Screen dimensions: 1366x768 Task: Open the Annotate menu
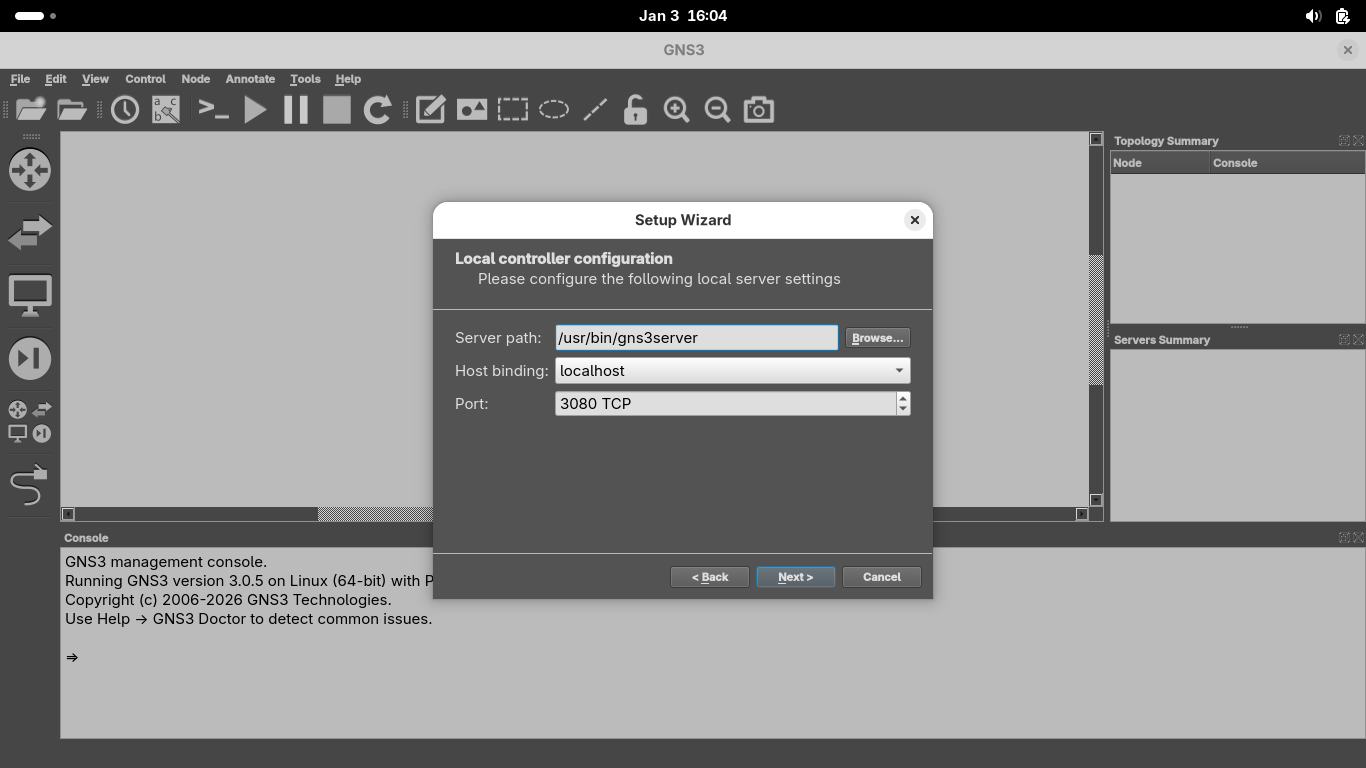250,79
